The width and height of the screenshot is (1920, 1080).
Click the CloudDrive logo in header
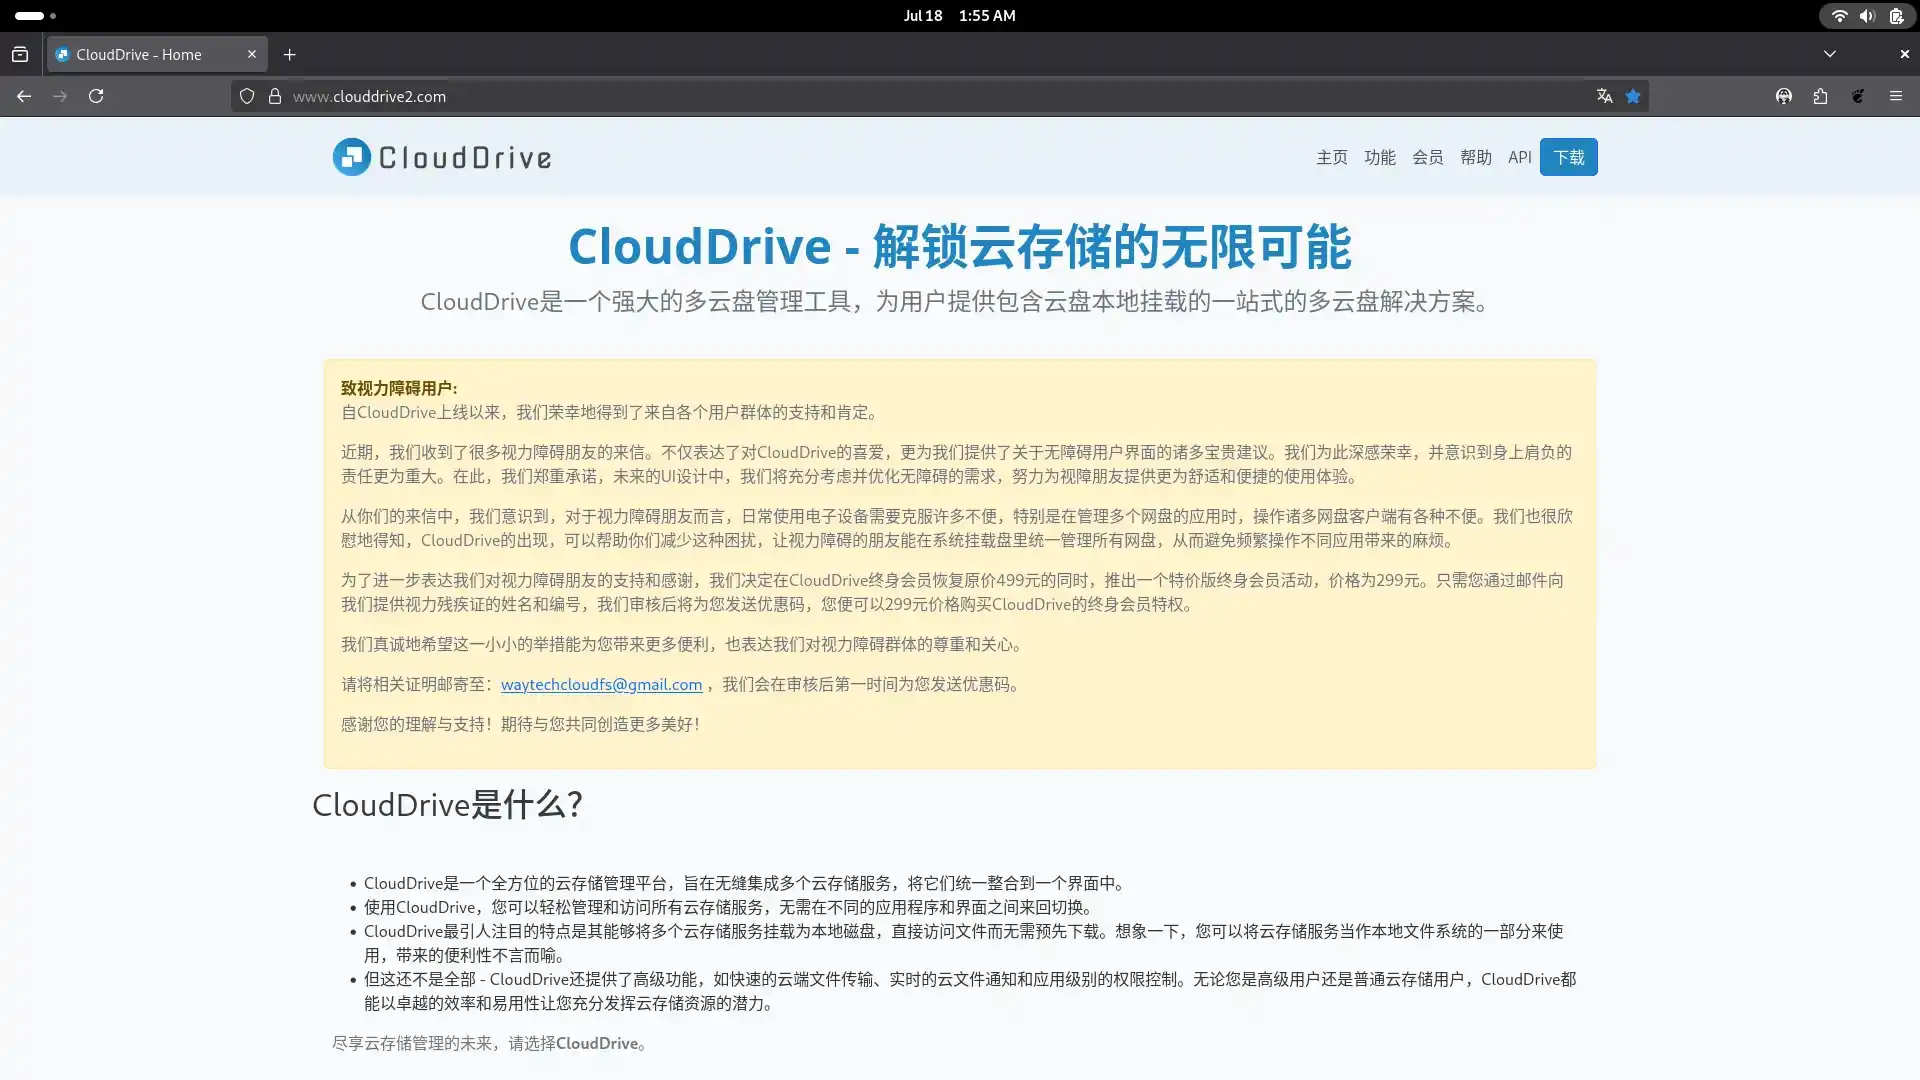coord(442,157)
